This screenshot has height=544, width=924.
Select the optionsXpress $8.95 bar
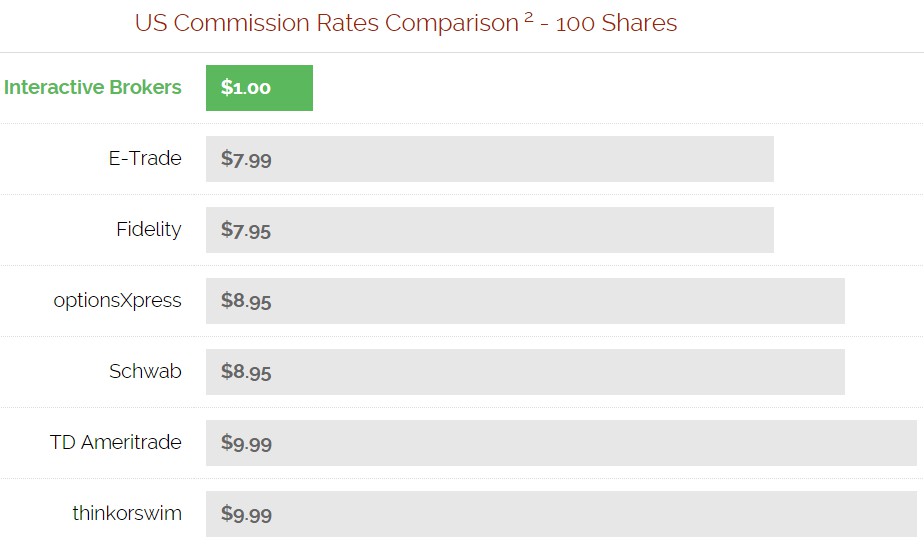(525, 301)
